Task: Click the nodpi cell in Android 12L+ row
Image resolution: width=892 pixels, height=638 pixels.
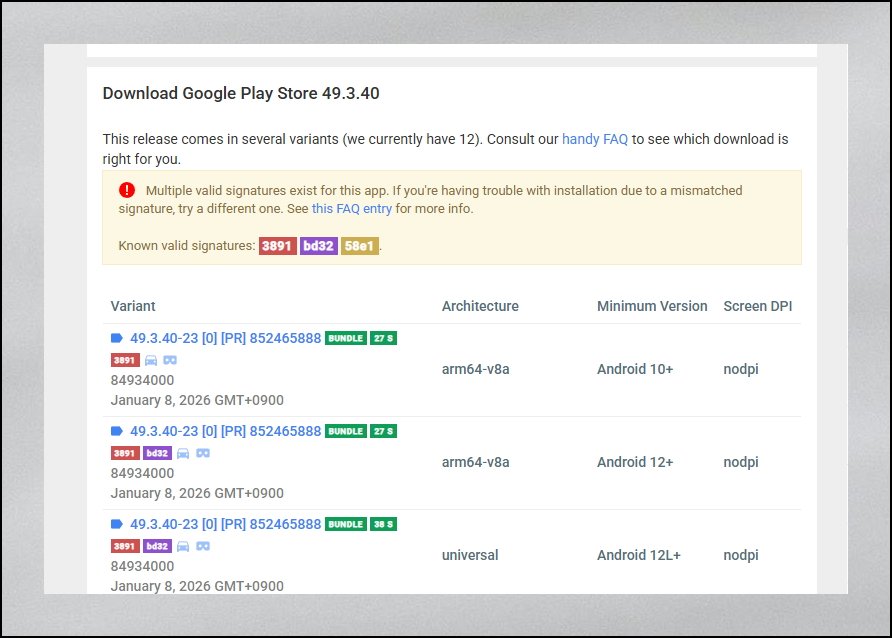Action: point(741,556)
